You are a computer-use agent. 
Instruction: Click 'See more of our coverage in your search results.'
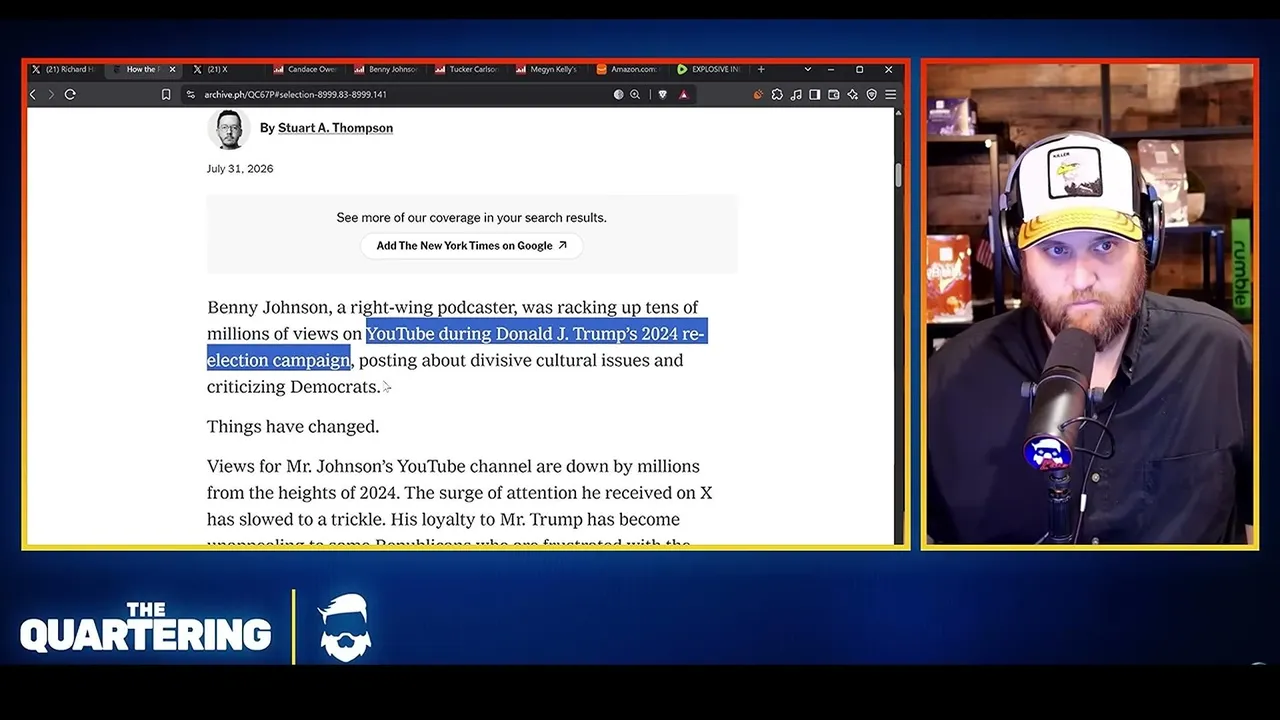pyautogui.click(x=471, y=217)
